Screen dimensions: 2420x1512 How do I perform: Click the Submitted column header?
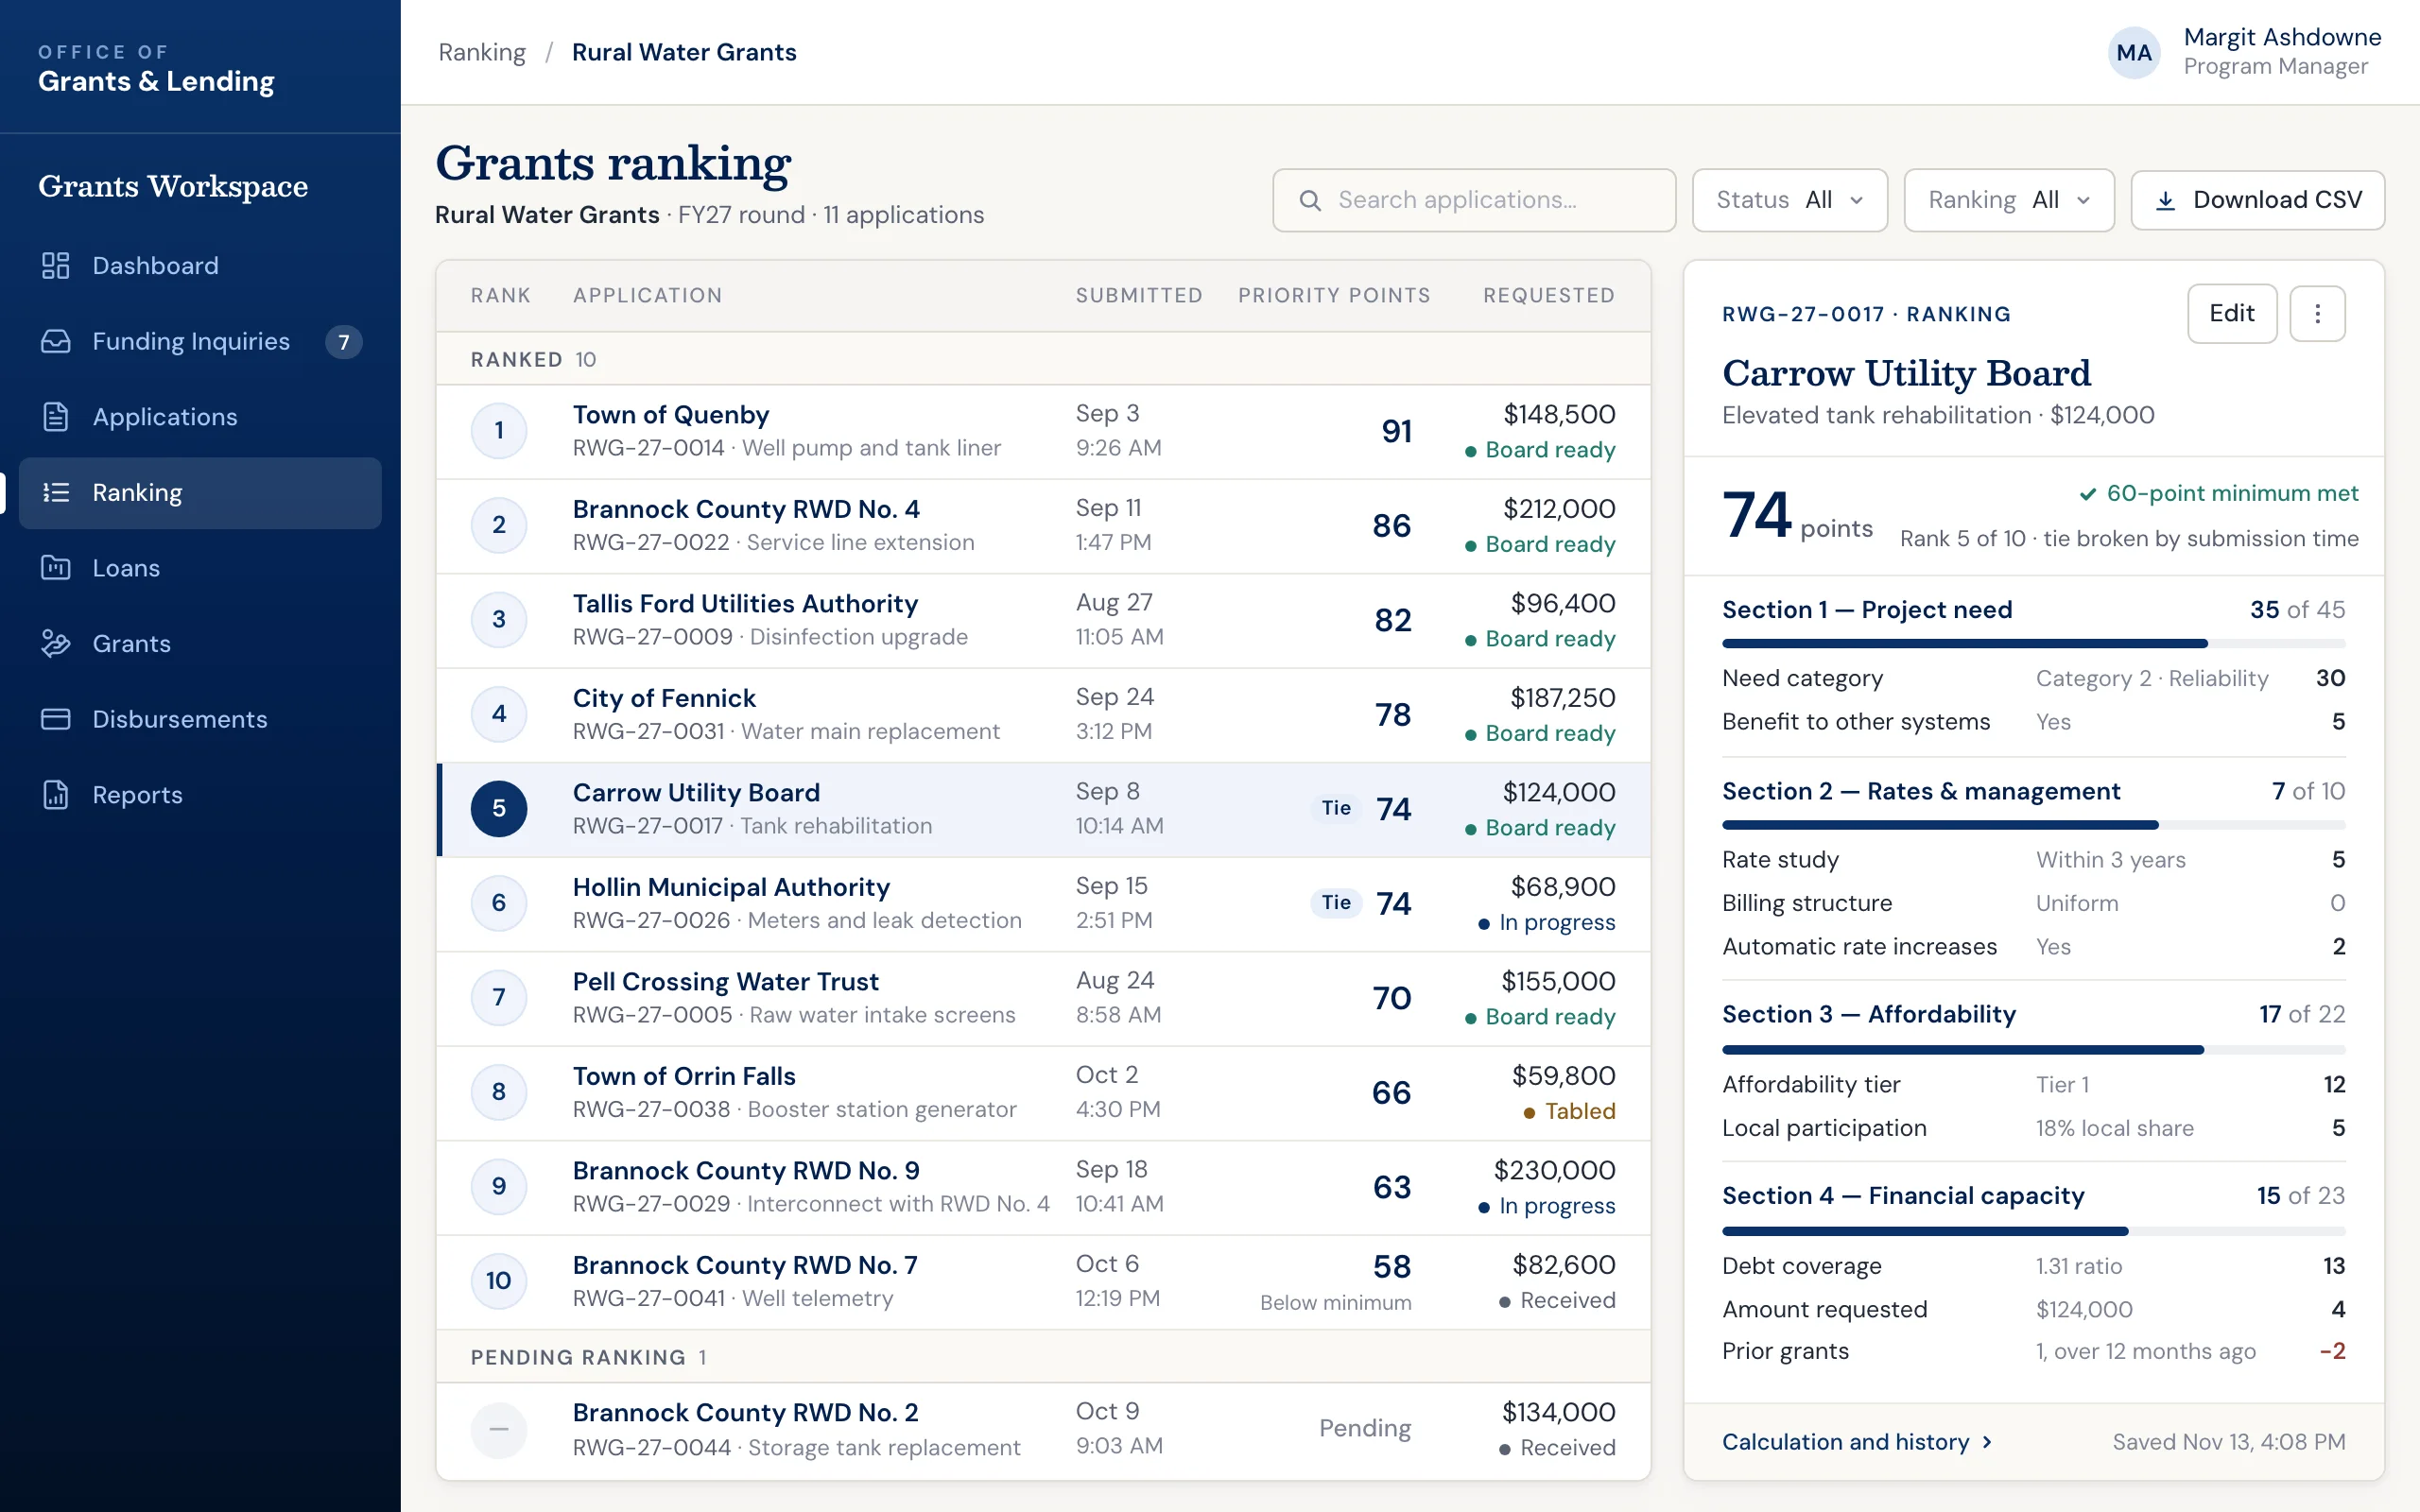(x=1139, y=295)
